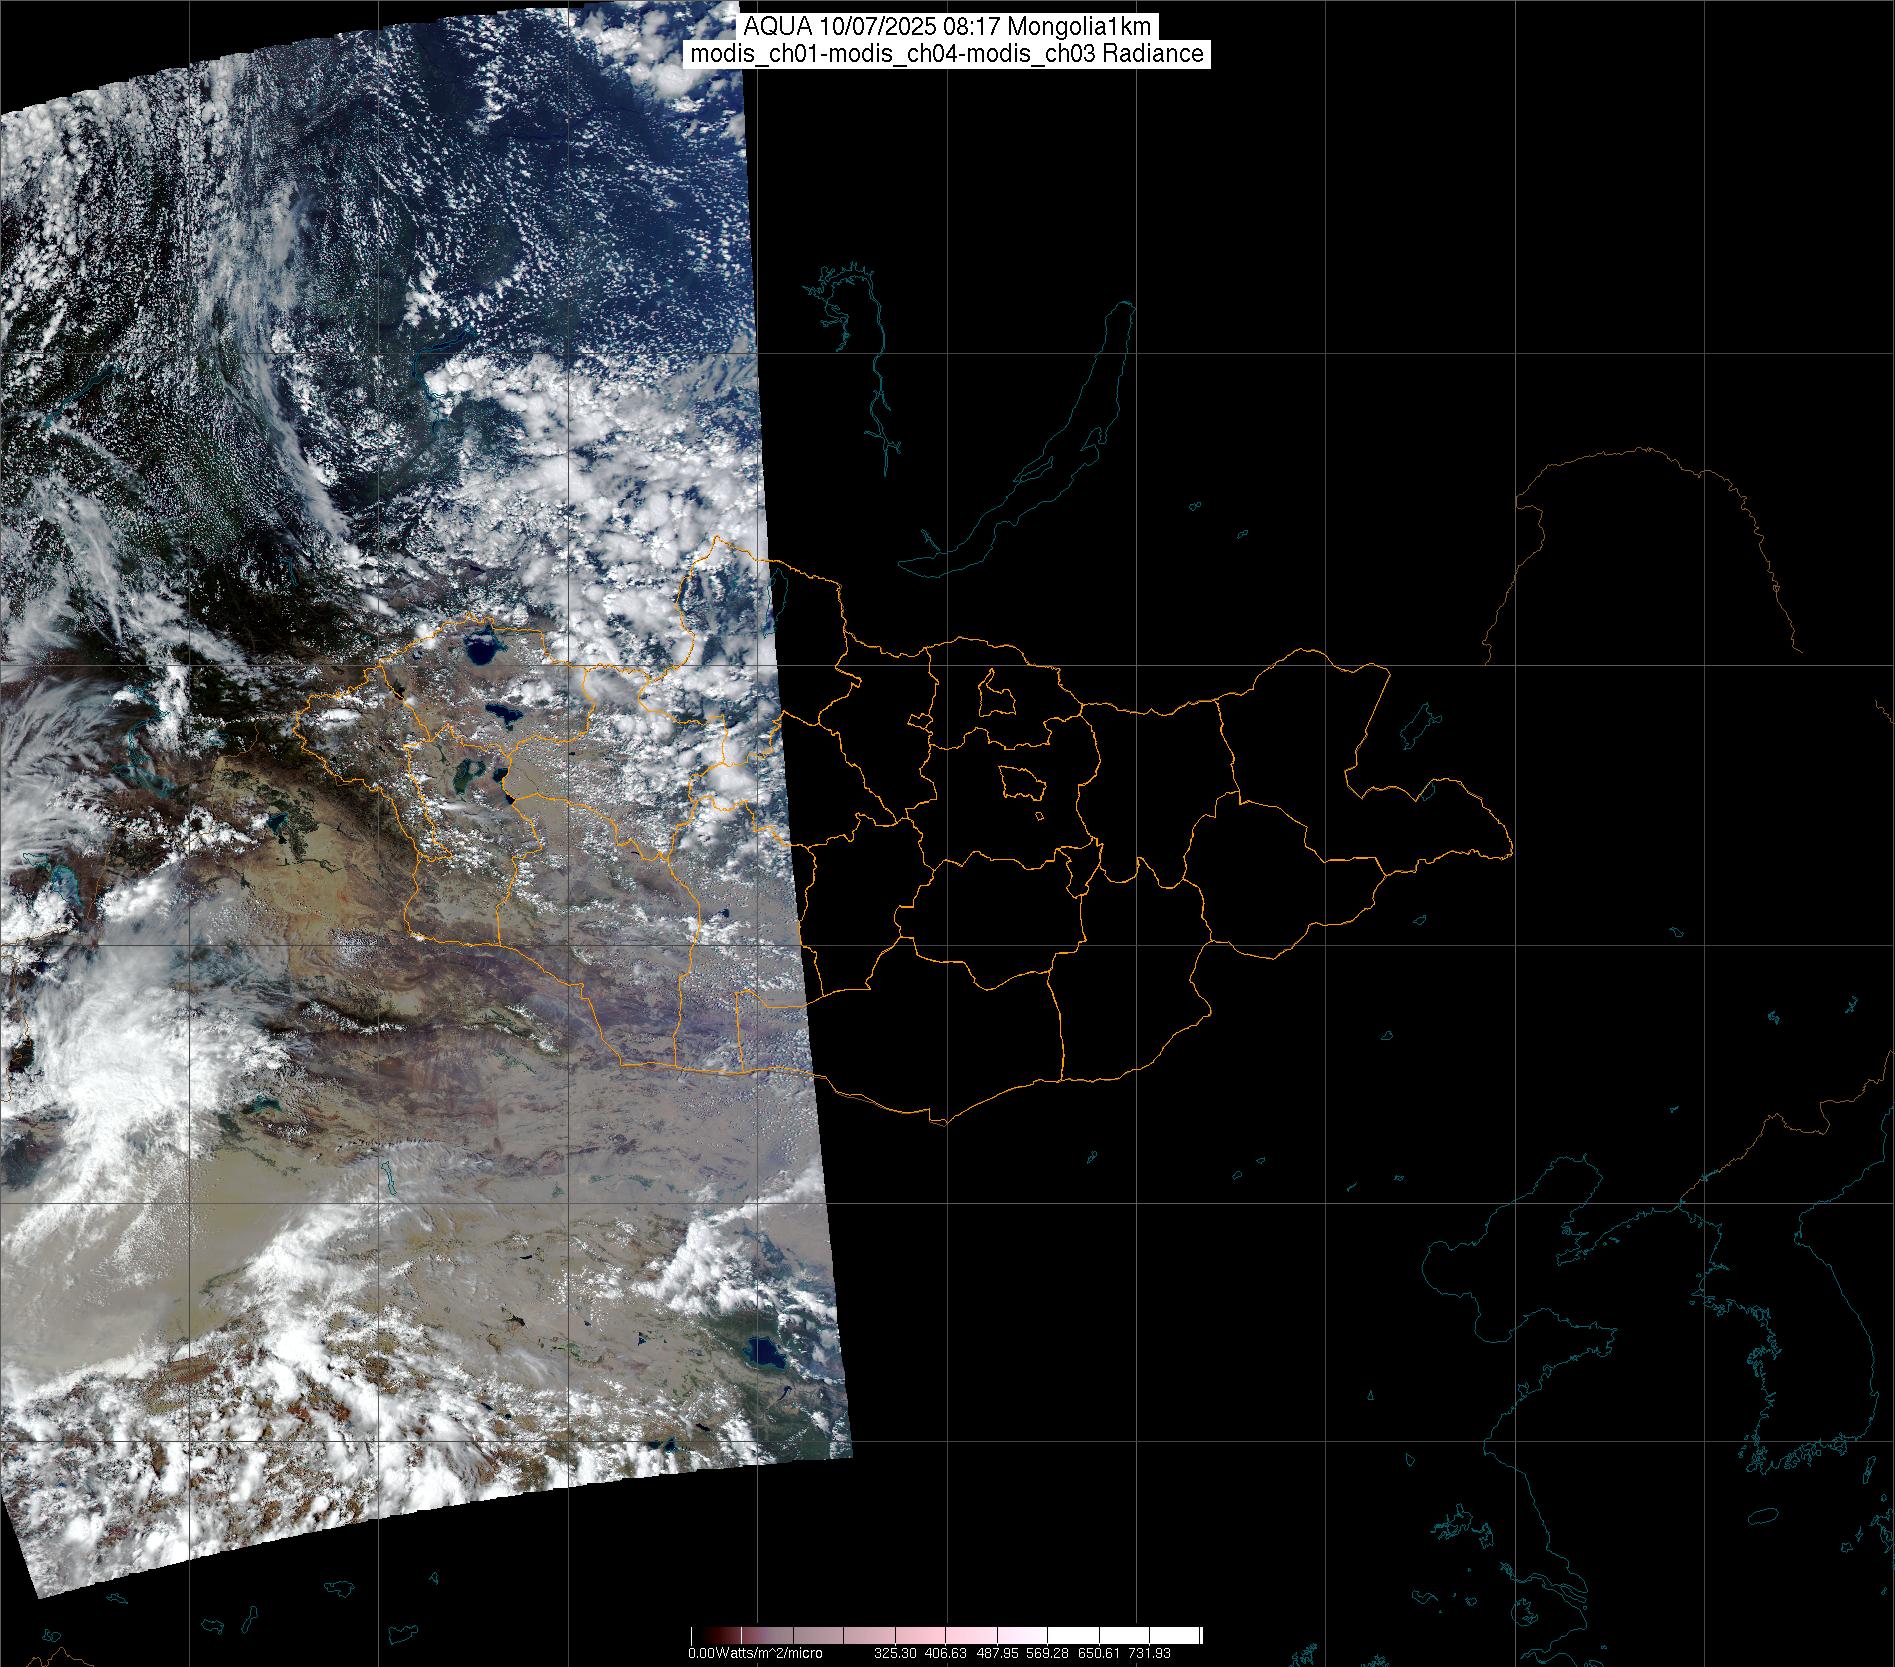Click the title "AQUA 10/07/2025 08:17 Mongolia1km"

click(x=947, y=28)
